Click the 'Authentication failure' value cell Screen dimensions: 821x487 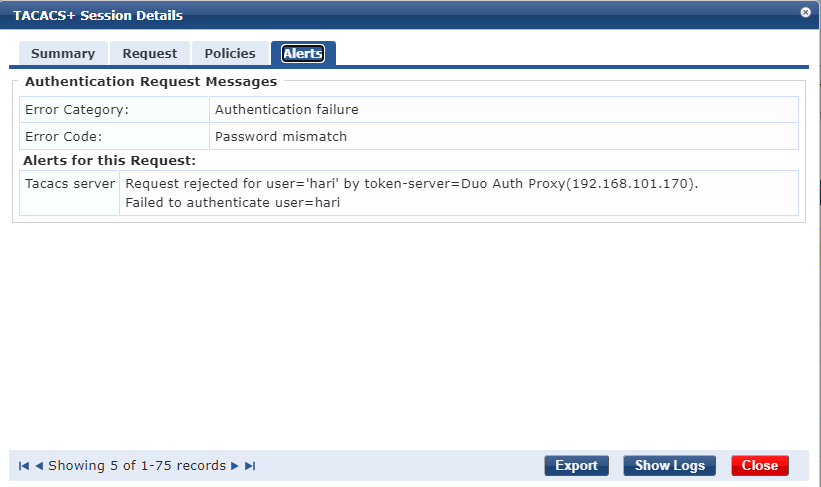pyautogui.click(x=286, y=110)
